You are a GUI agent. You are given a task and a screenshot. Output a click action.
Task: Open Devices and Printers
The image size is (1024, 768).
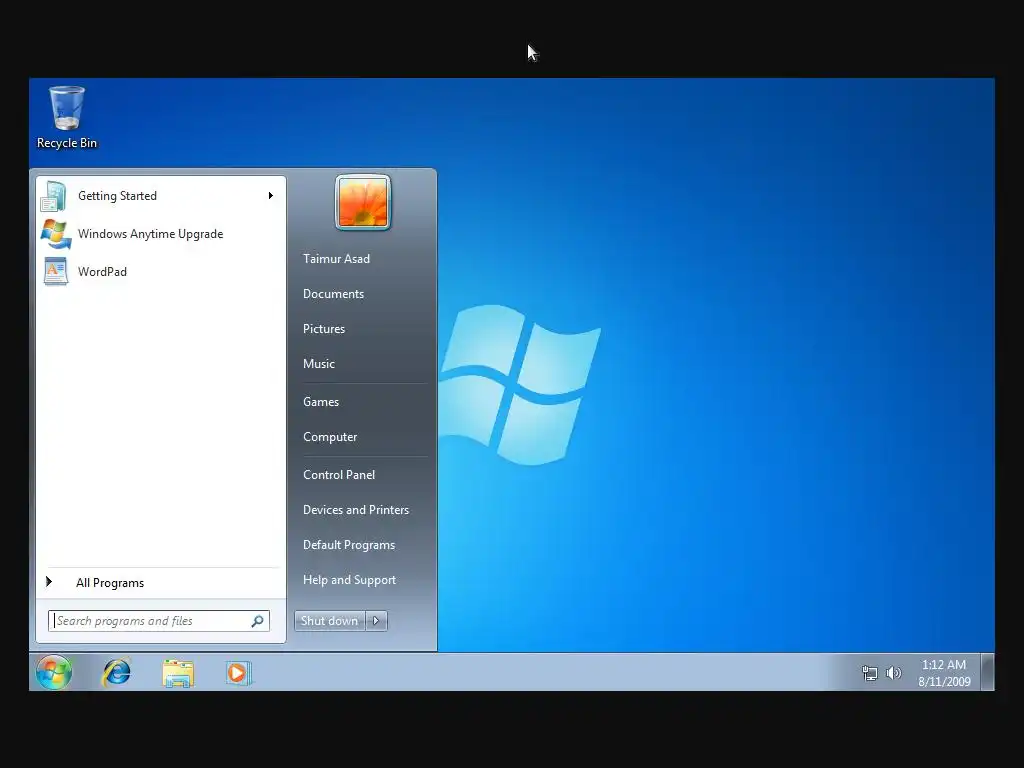(356, 510)
